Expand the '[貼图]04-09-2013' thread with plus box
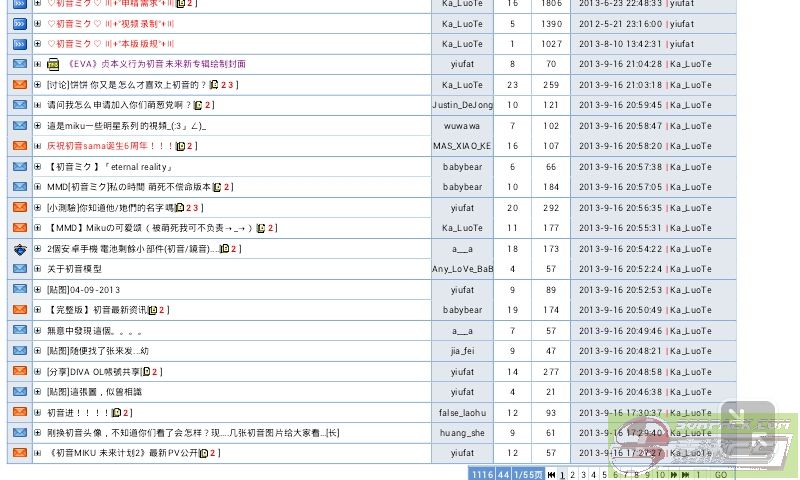This screenshot has height=480, width=800. coord(38,290)
